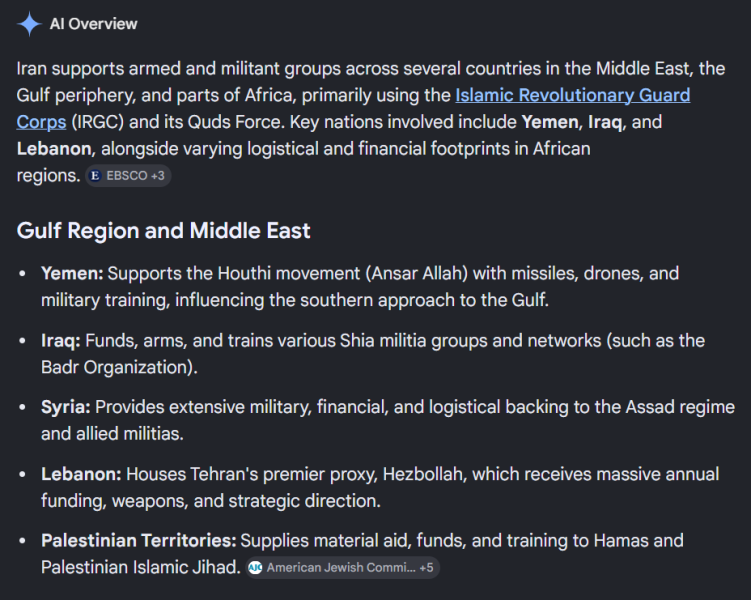Viewport: 751px width, 600px height.
Task: Open the EBSCO +3 source chip
Action: click(128, 176)
